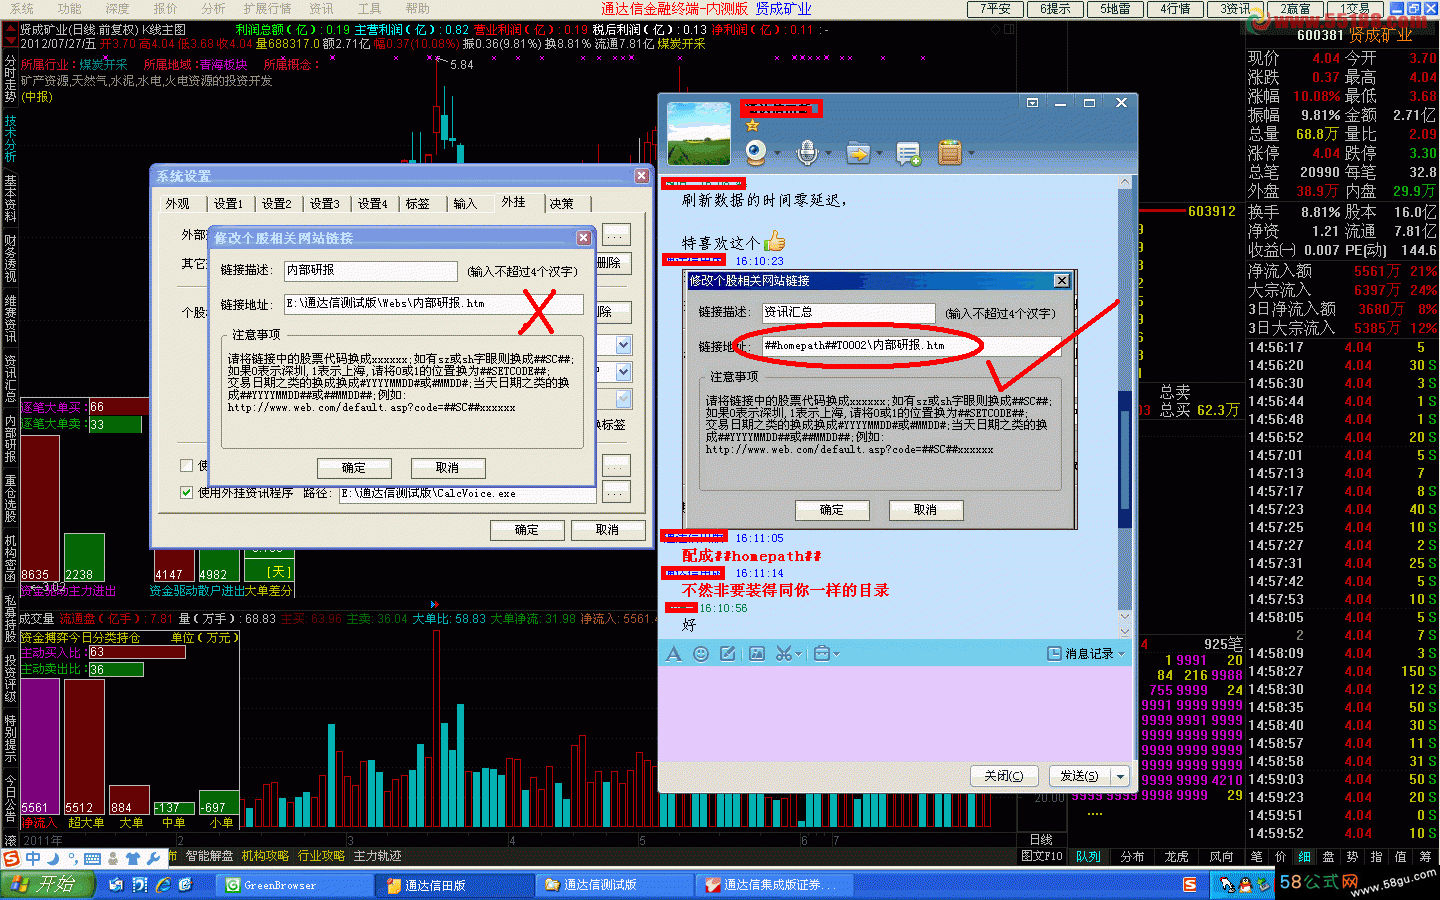Switch to GreenBrowser taskbar item
This screenshot has width=1440, height=900.
coord(295,885)
